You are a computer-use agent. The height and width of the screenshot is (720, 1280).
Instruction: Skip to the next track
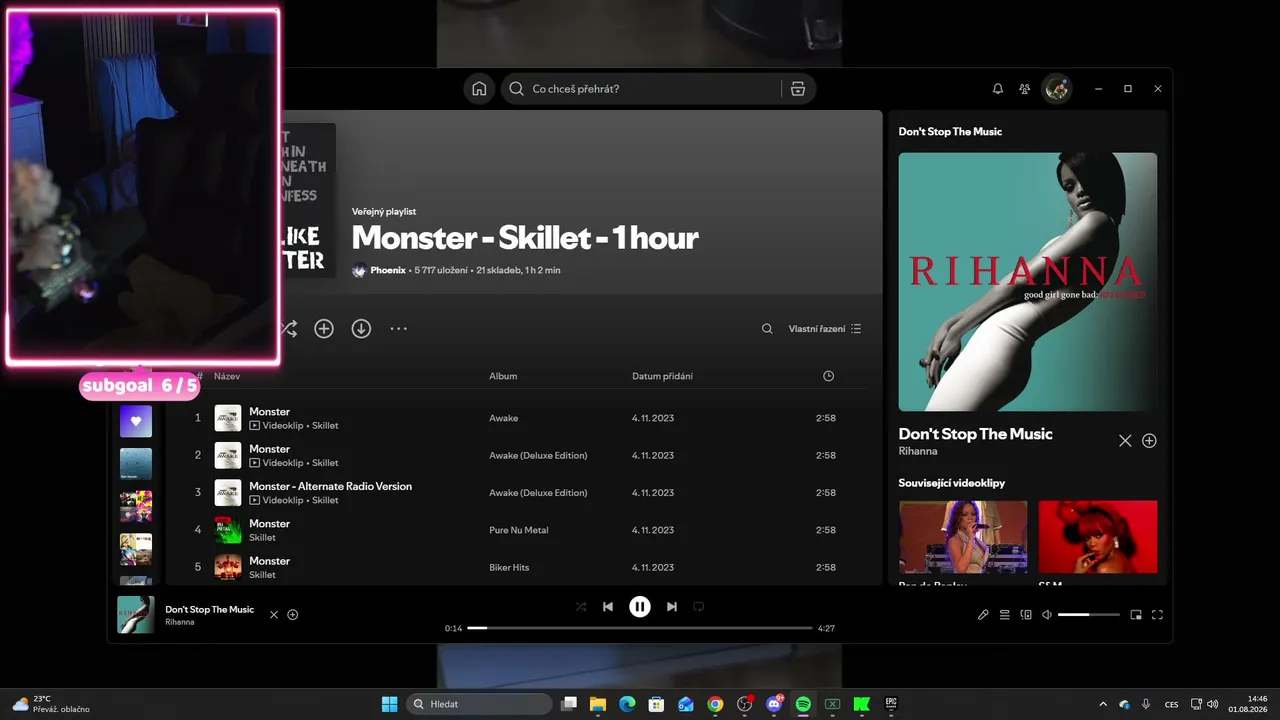click(x=672, y=607)
